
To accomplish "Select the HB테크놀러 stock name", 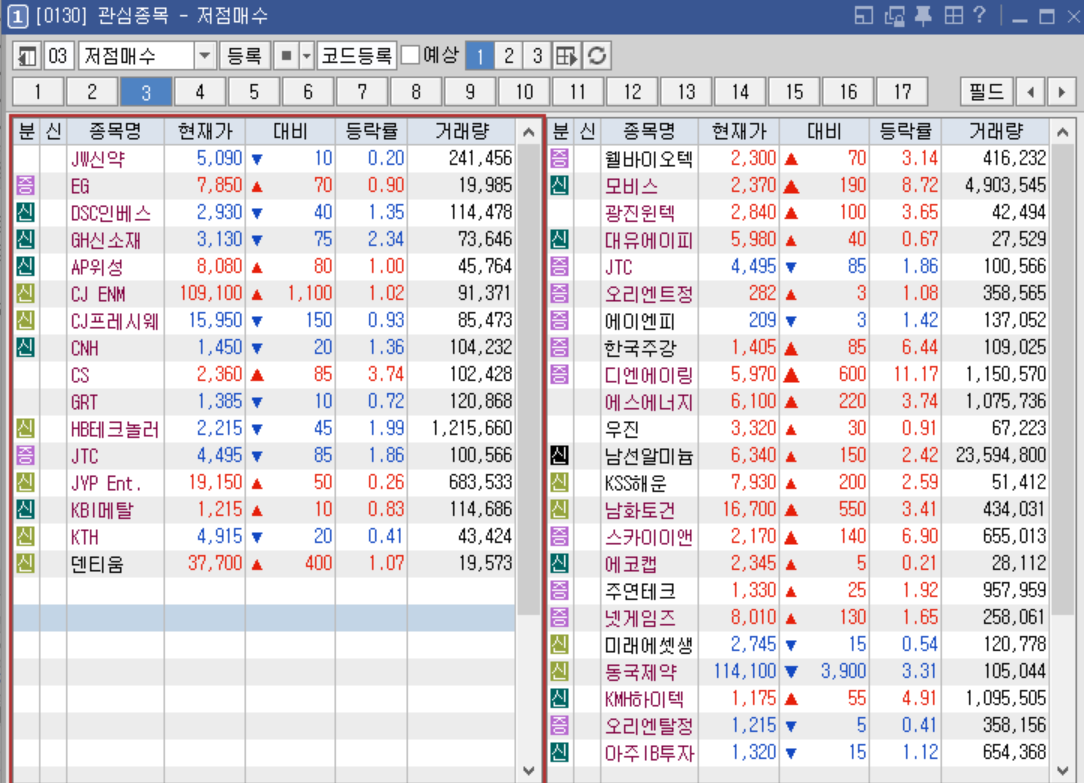I will point(115,429).
